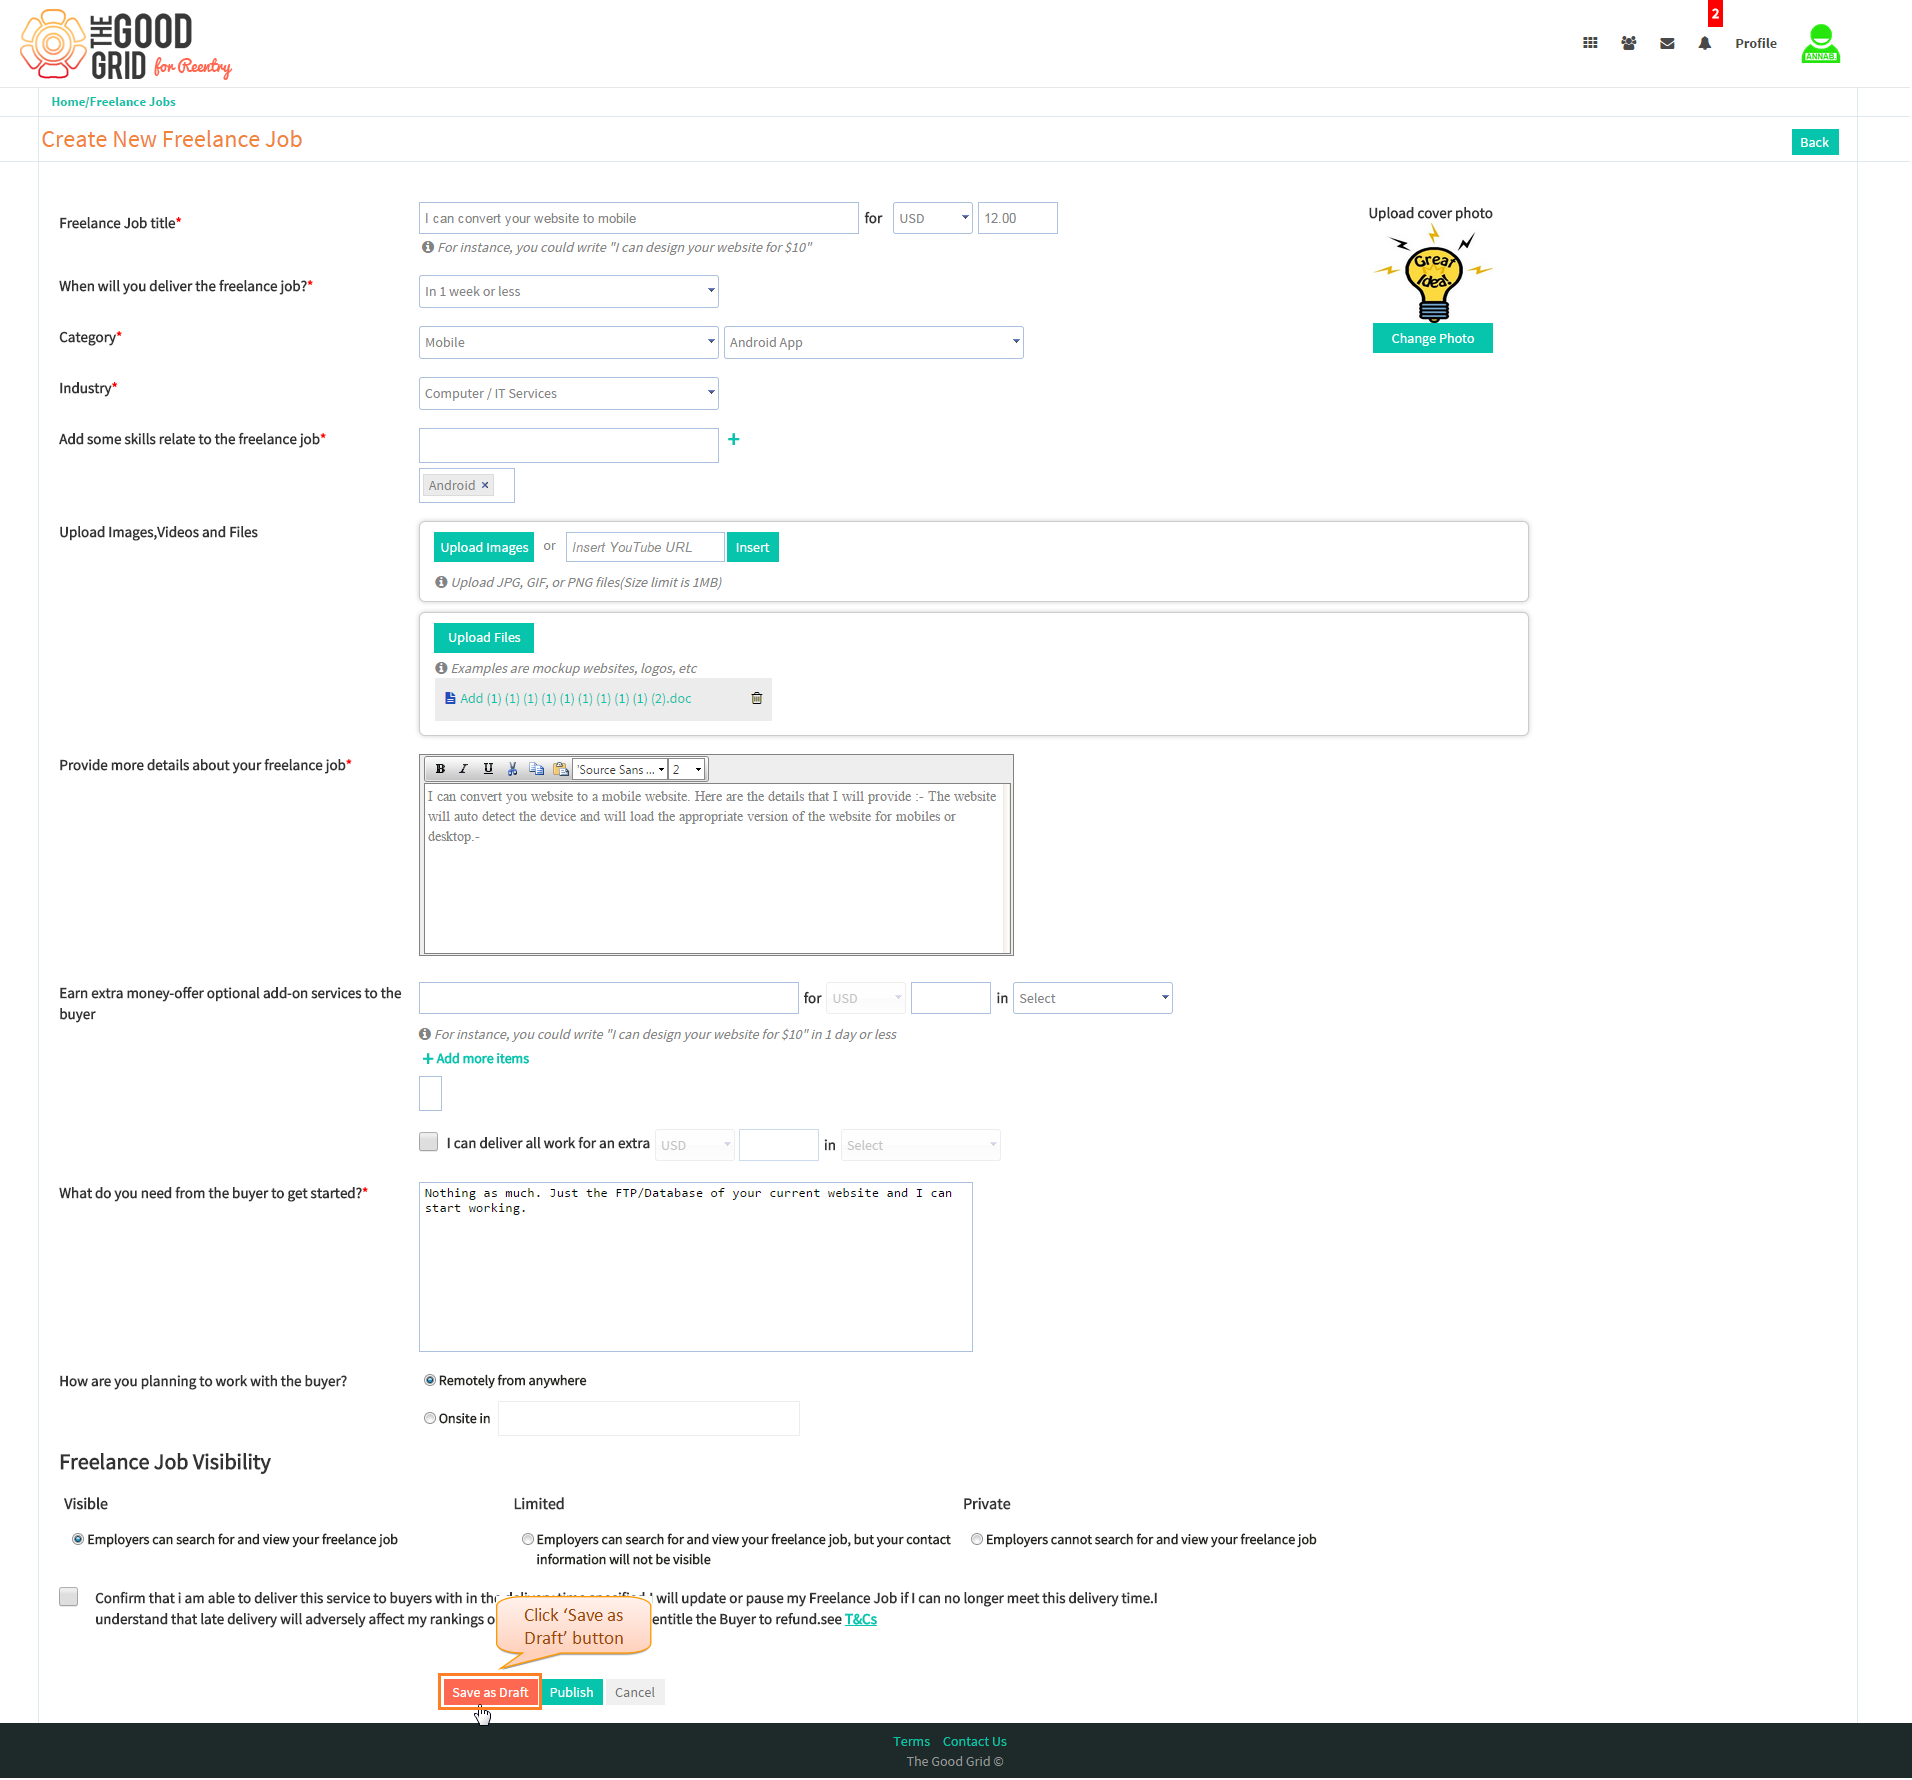Open the Mobile category dropdown
This screenshot has height=1780, width=1912.
(x=569, y=342)
